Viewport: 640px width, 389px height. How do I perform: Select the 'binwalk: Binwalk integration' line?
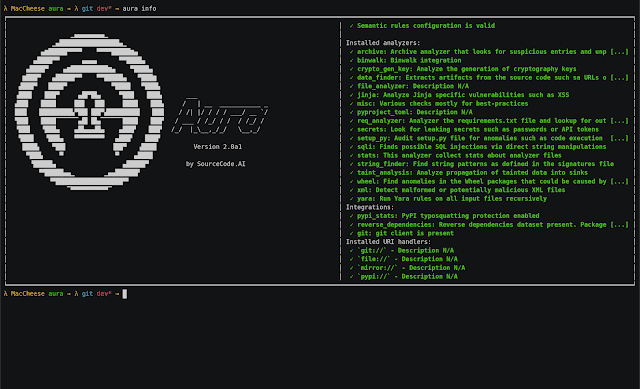pos(405,60)
